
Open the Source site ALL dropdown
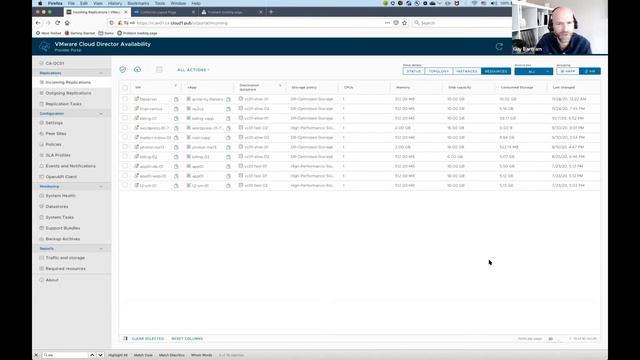[x=533, y=71]
